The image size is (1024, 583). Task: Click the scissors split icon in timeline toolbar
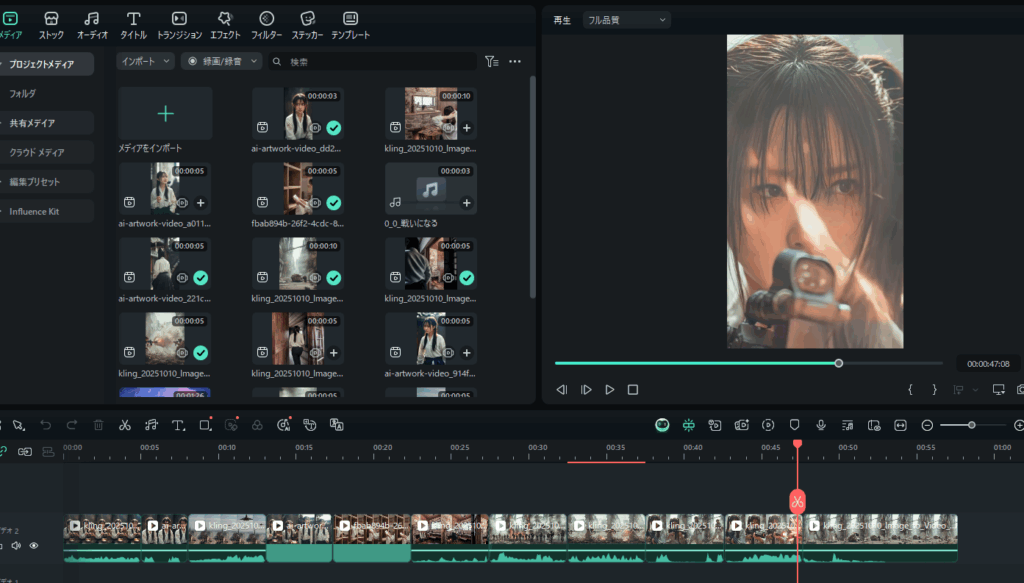[125, 425]
